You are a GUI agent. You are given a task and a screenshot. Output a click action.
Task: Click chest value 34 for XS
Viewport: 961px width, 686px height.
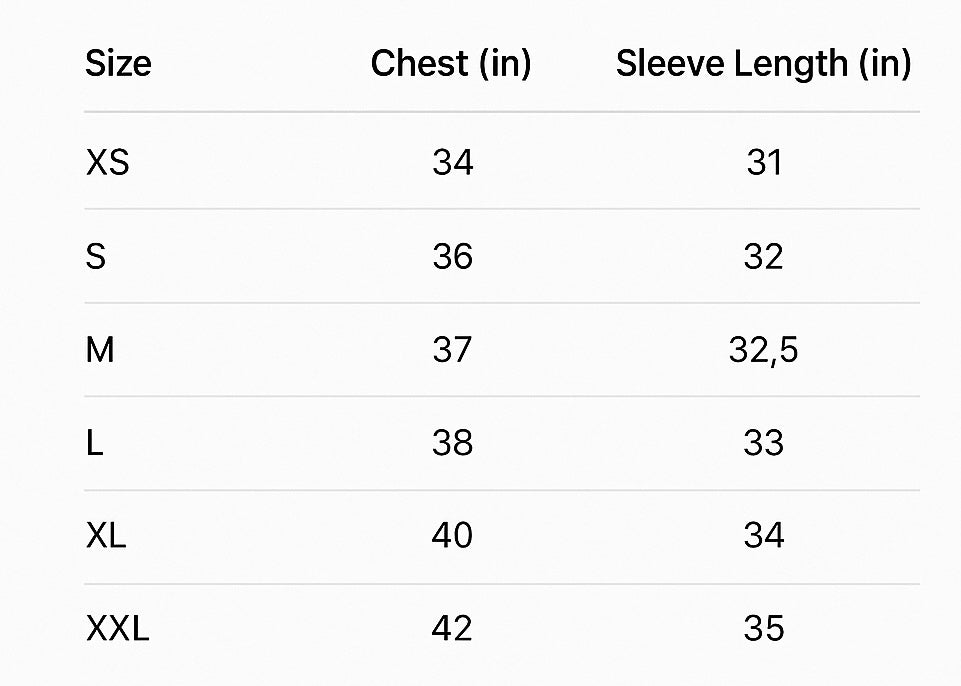coord(452,162)
